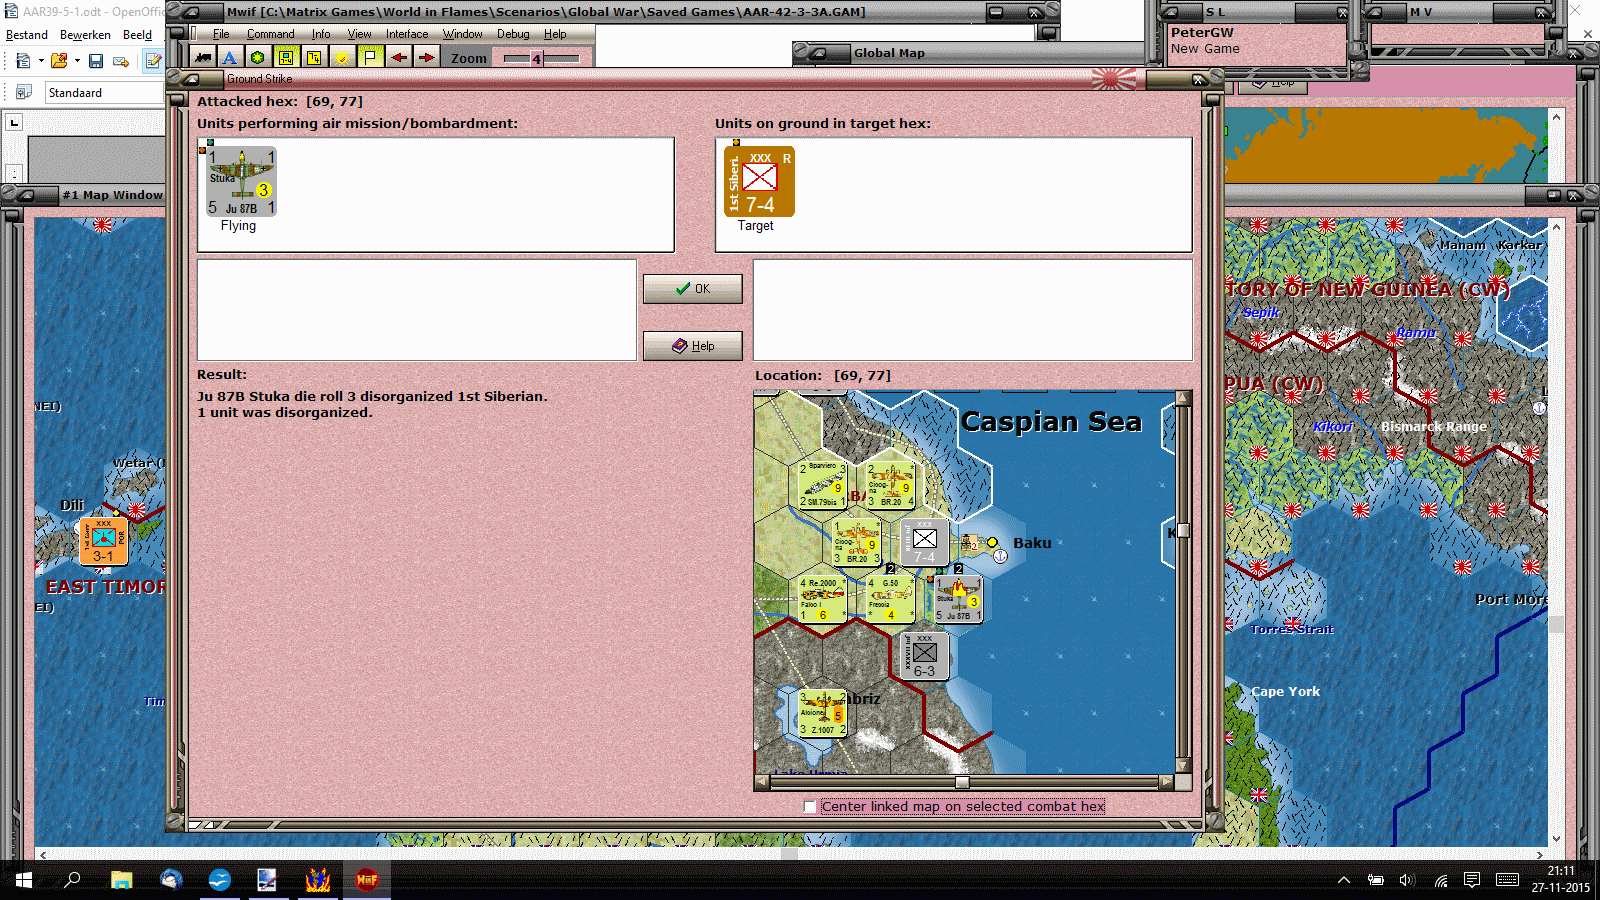Click the OpenOffice send email icon
The image size is (1600, 900).
[121, 61]
